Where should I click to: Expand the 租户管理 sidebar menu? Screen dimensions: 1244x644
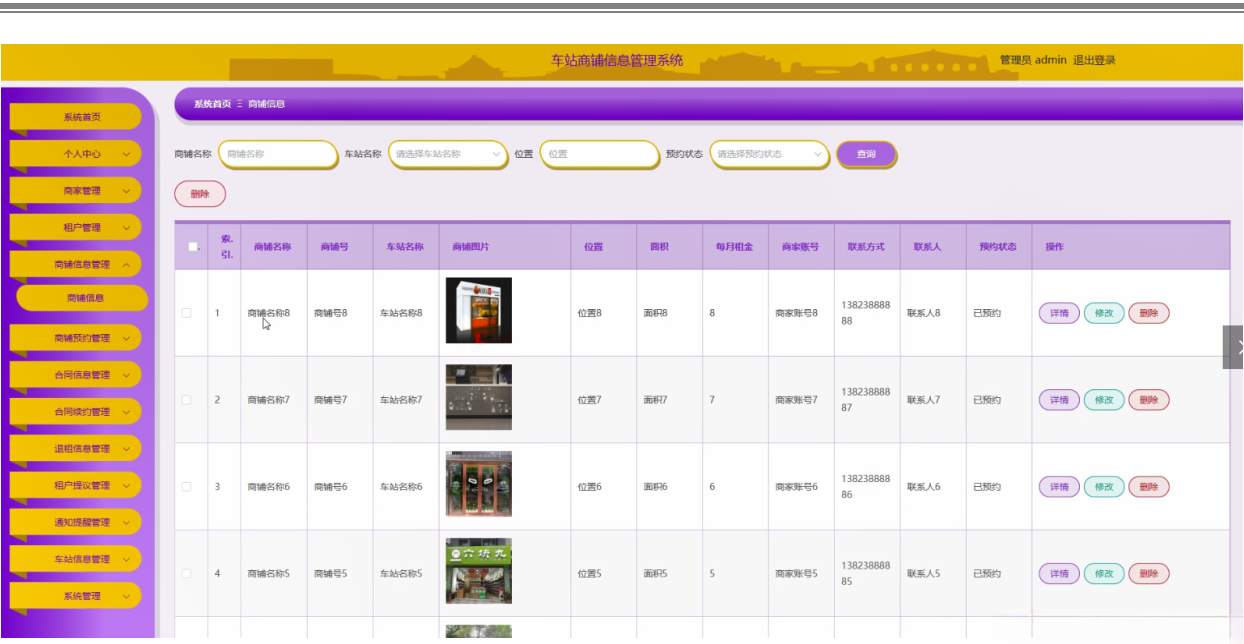point(76,227)
